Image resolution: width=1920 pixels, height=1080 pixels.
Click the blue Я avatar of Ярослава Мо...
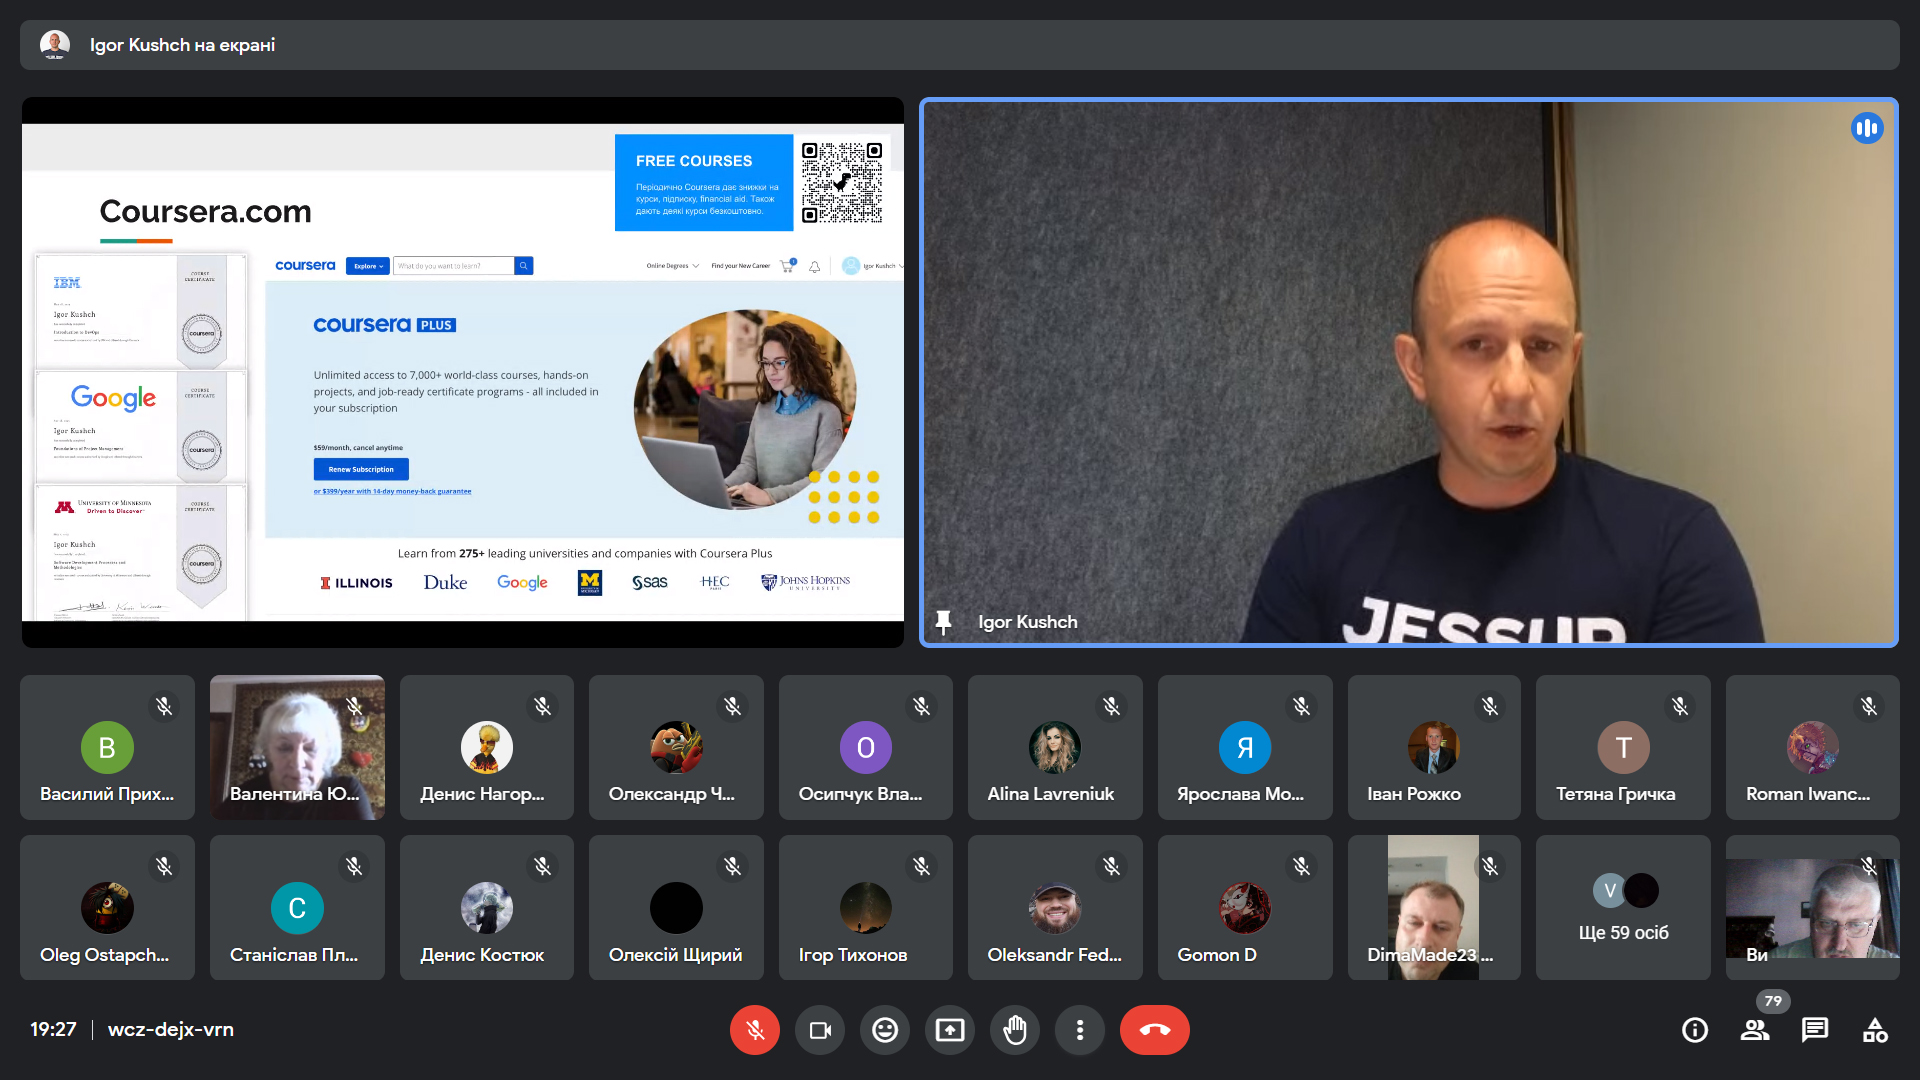pos(1245,747)
